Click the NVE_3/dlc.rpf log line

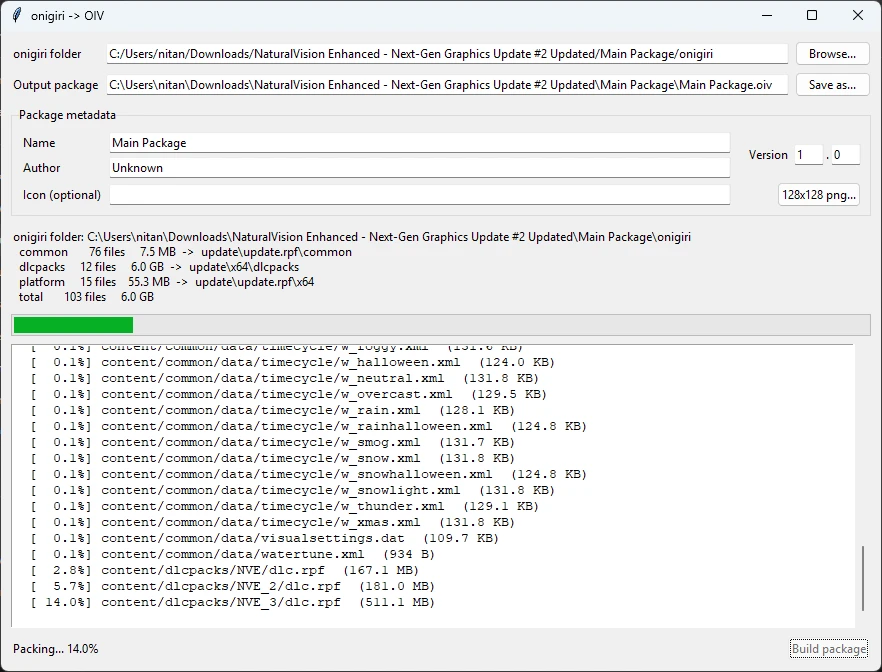pos(233,602)
